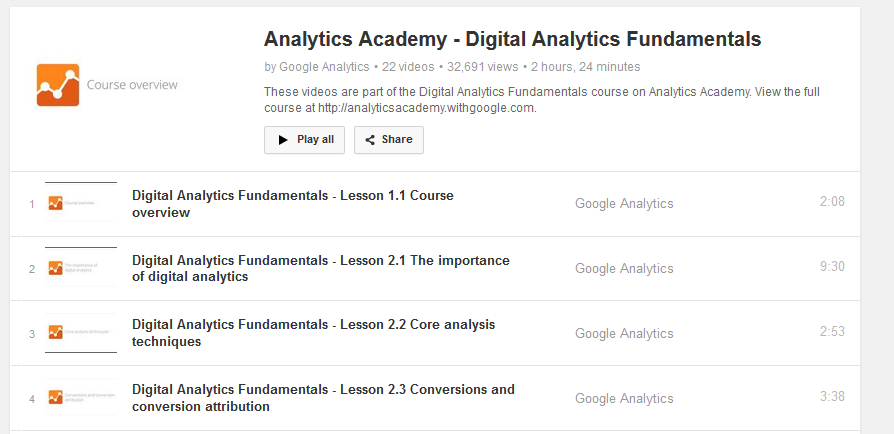894x434 pixels.
Task: Open Google Analytics channel for Lesson 2.2
Action: click(x=624, y=333)
